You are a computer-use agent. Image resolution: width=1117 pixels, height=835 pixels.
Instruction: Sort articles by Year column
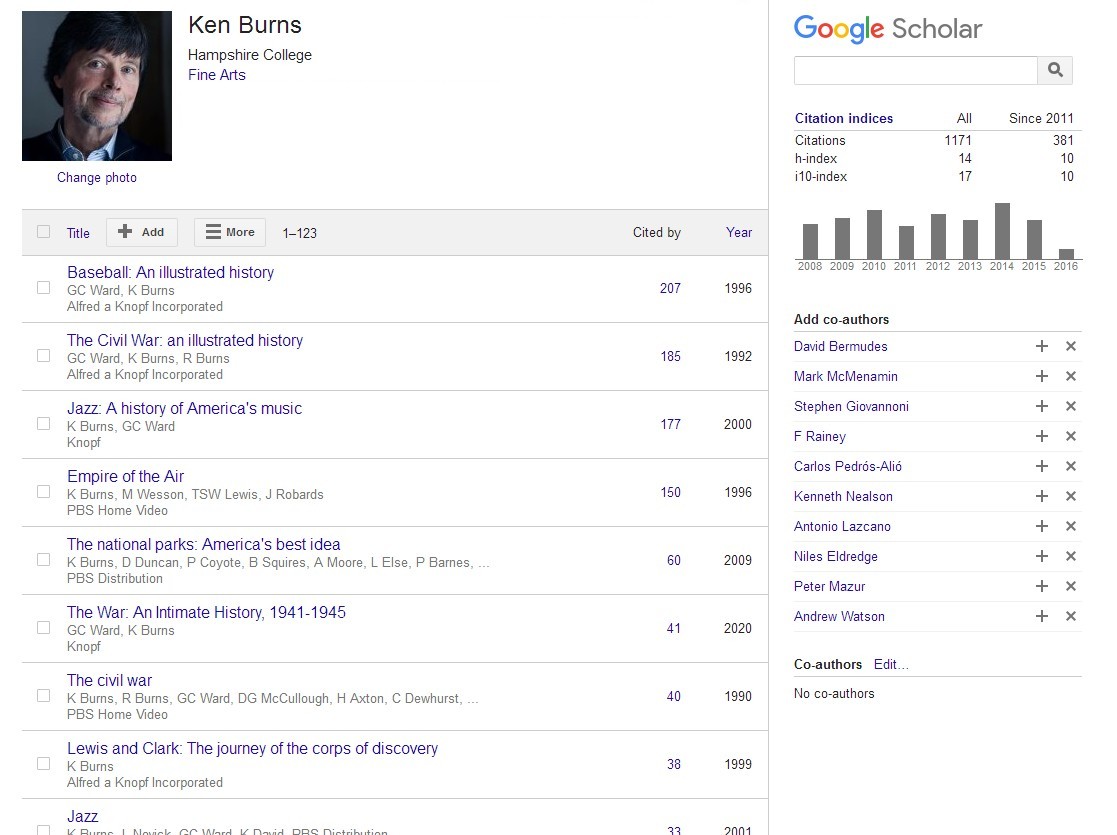coord(739,232)
